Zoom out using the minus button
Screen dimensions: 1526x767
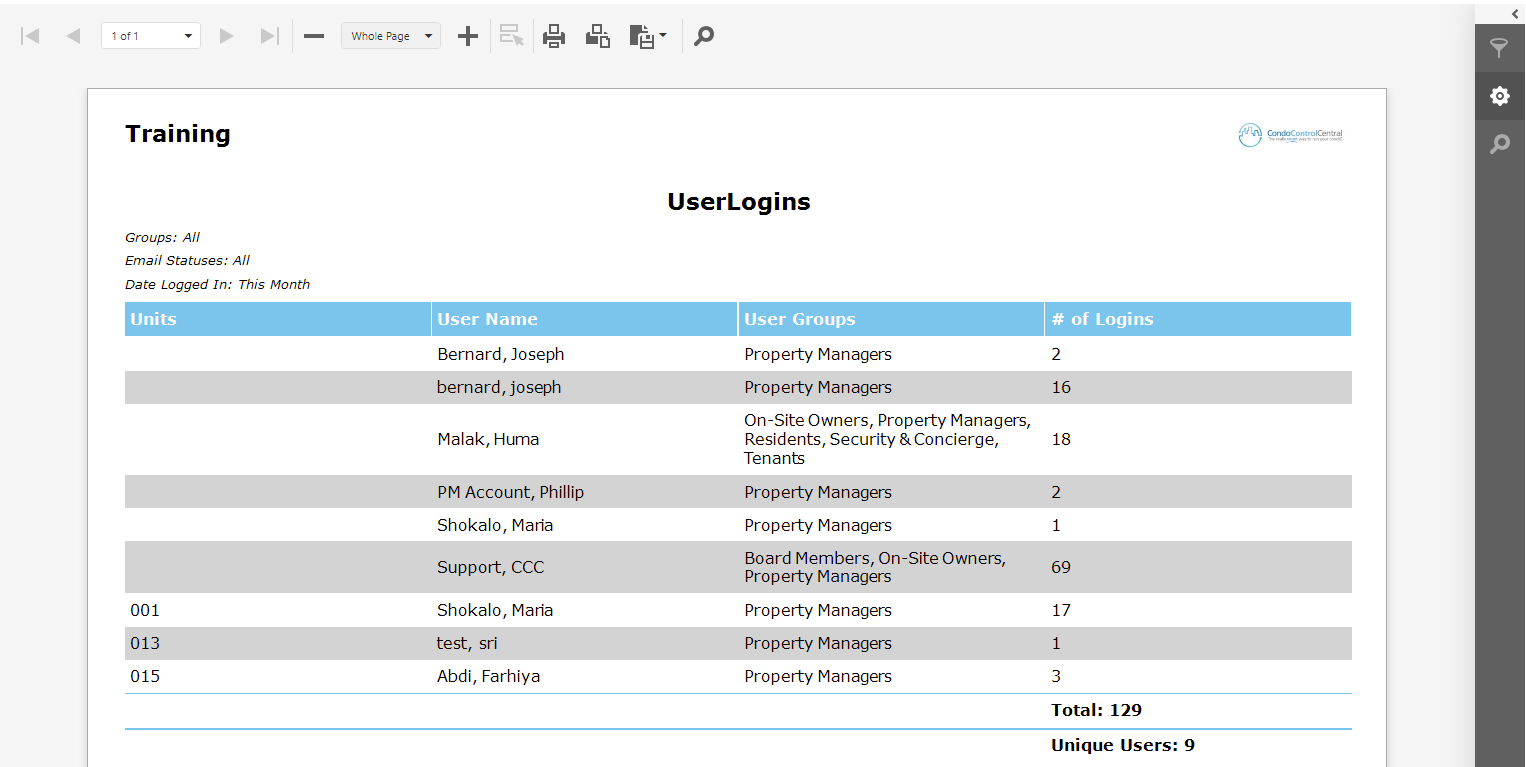pos(313,35)
